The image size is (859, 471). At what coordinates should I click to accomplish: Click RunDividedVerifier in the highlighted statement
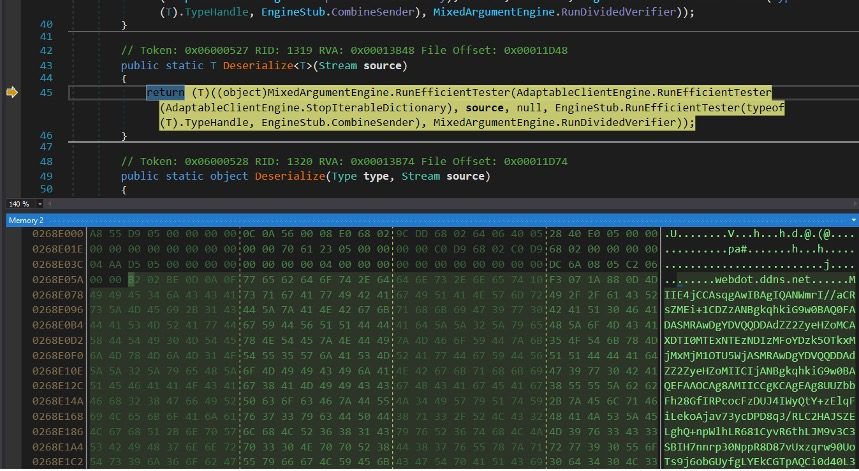(619, 123)
